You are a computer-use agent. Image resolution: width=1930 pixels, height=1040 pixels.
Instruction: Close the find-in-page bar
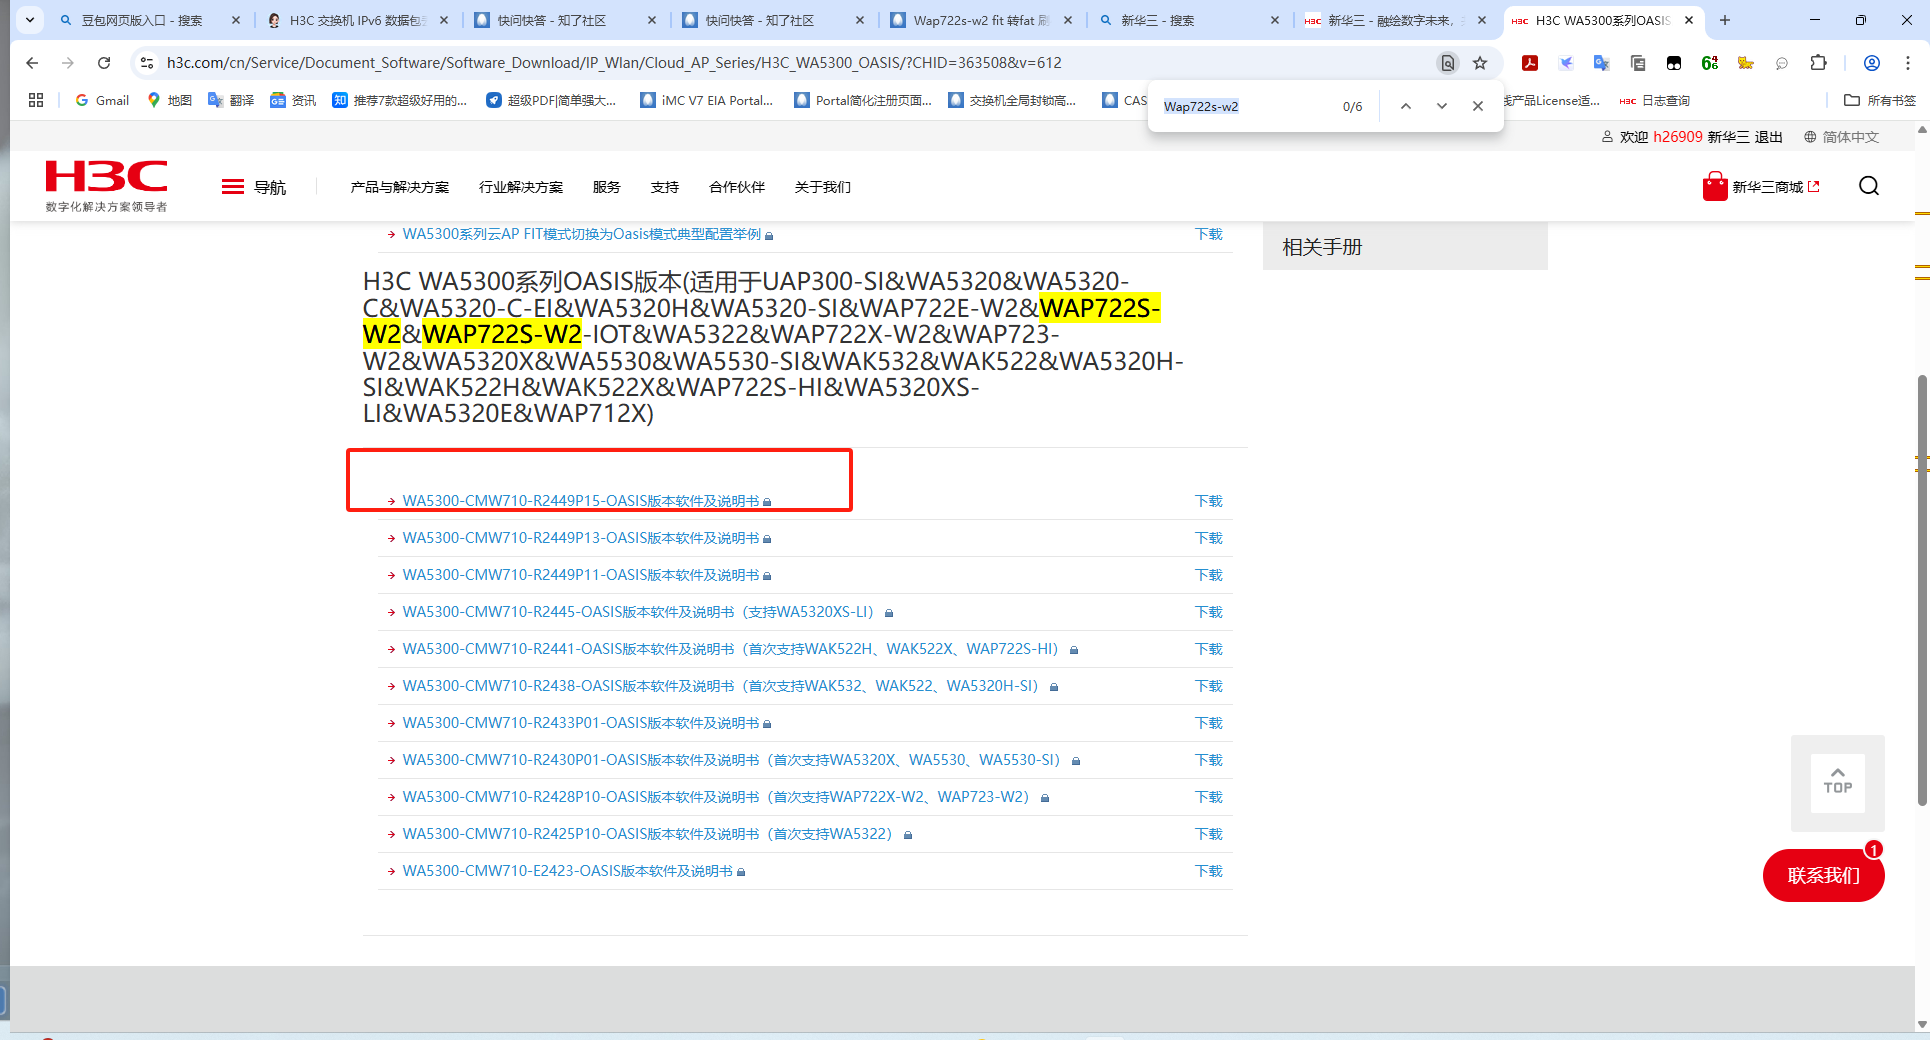[x=1477, y=106]
